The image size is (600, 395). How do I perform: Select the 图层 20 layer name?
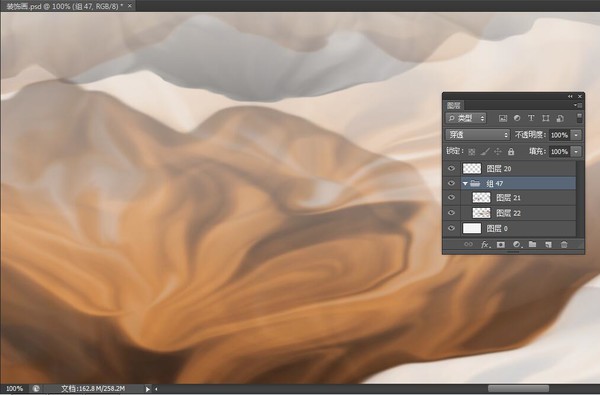499,168
